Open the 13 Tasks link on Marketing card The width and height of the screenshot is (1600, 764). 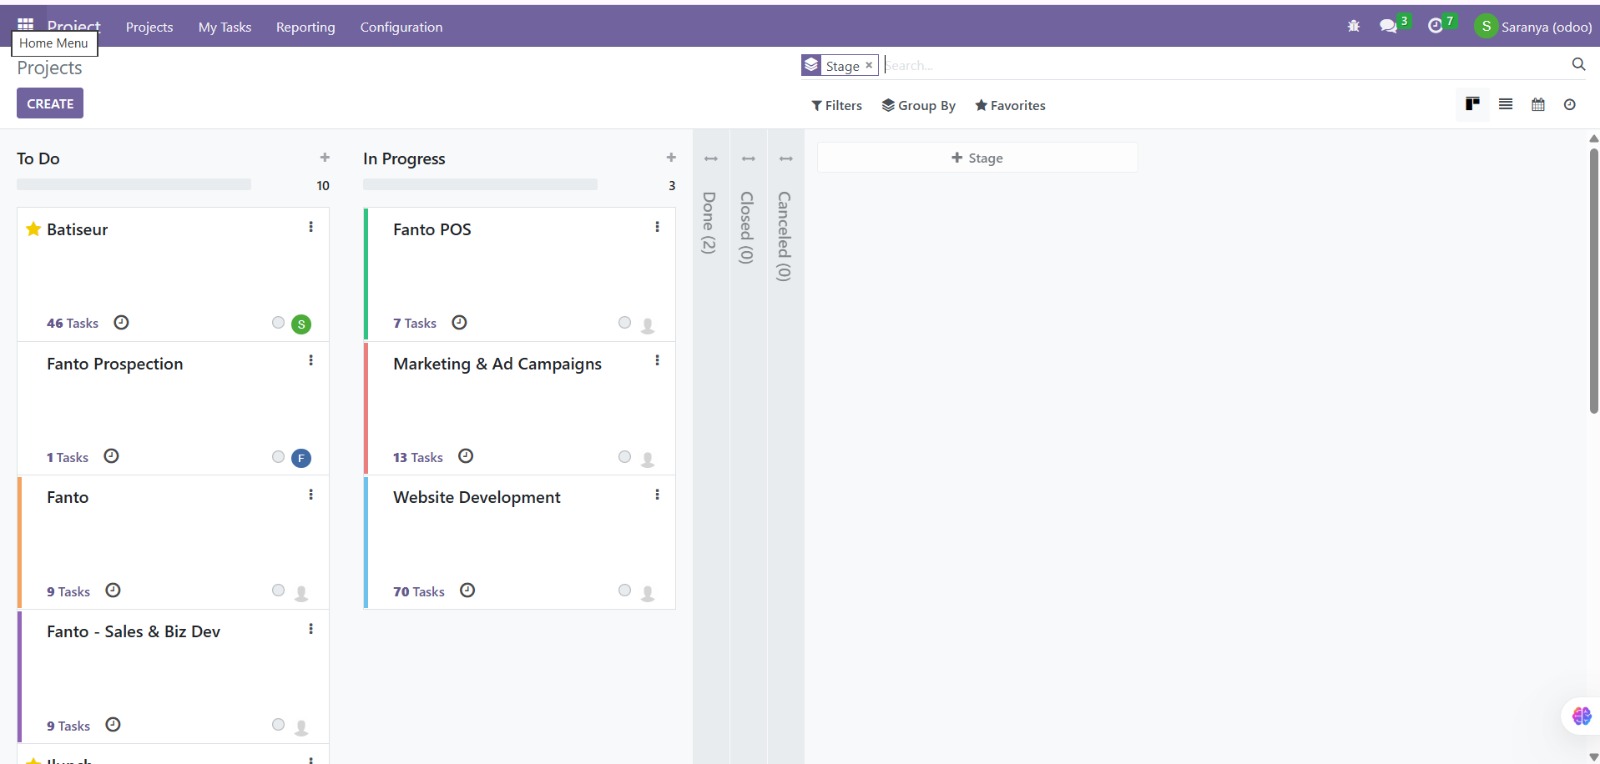(x=417, y=457)
